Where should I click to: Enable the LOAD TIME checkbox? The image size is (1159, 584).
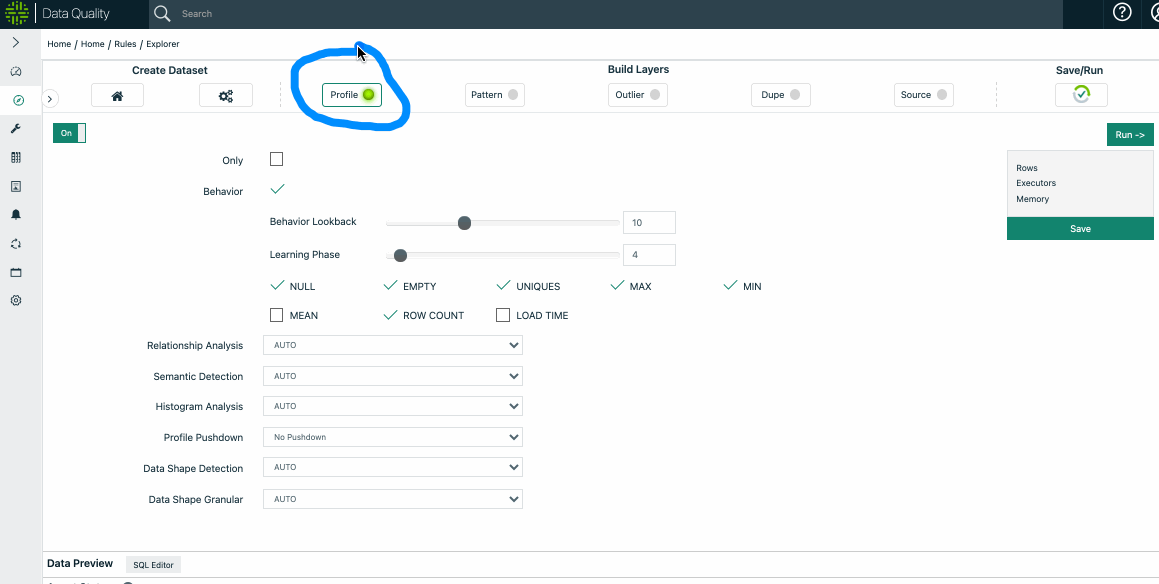[503, 315]
